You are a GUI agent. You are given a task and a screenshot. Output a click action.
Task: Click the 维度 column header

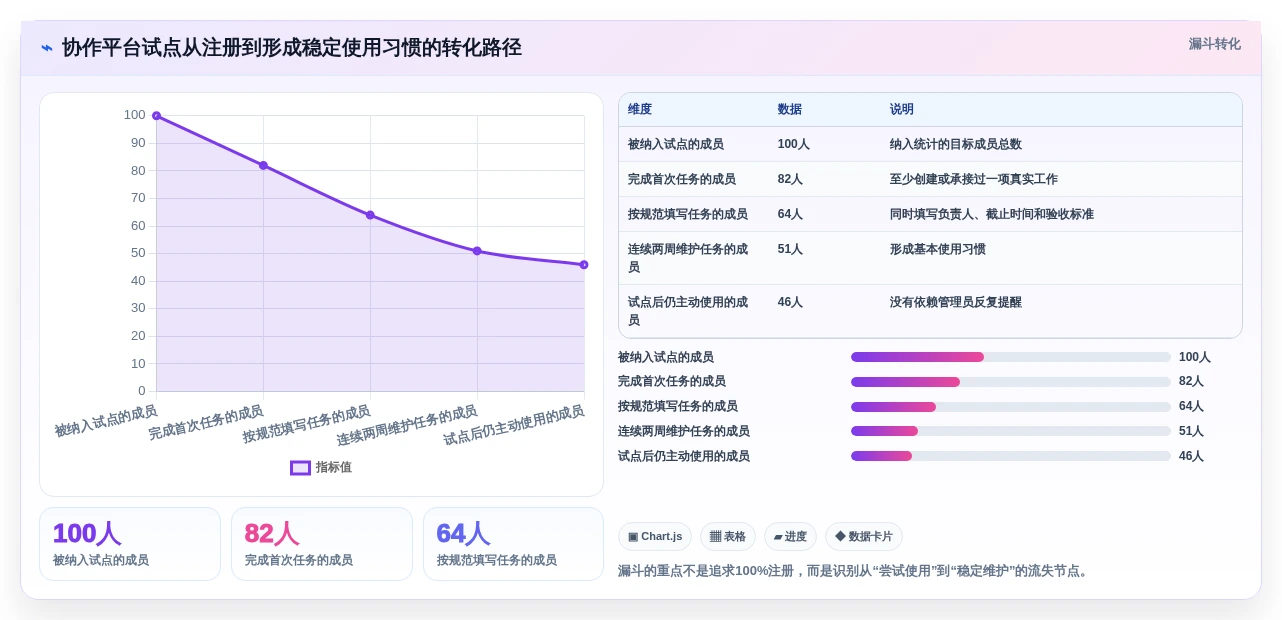(640, 109)
